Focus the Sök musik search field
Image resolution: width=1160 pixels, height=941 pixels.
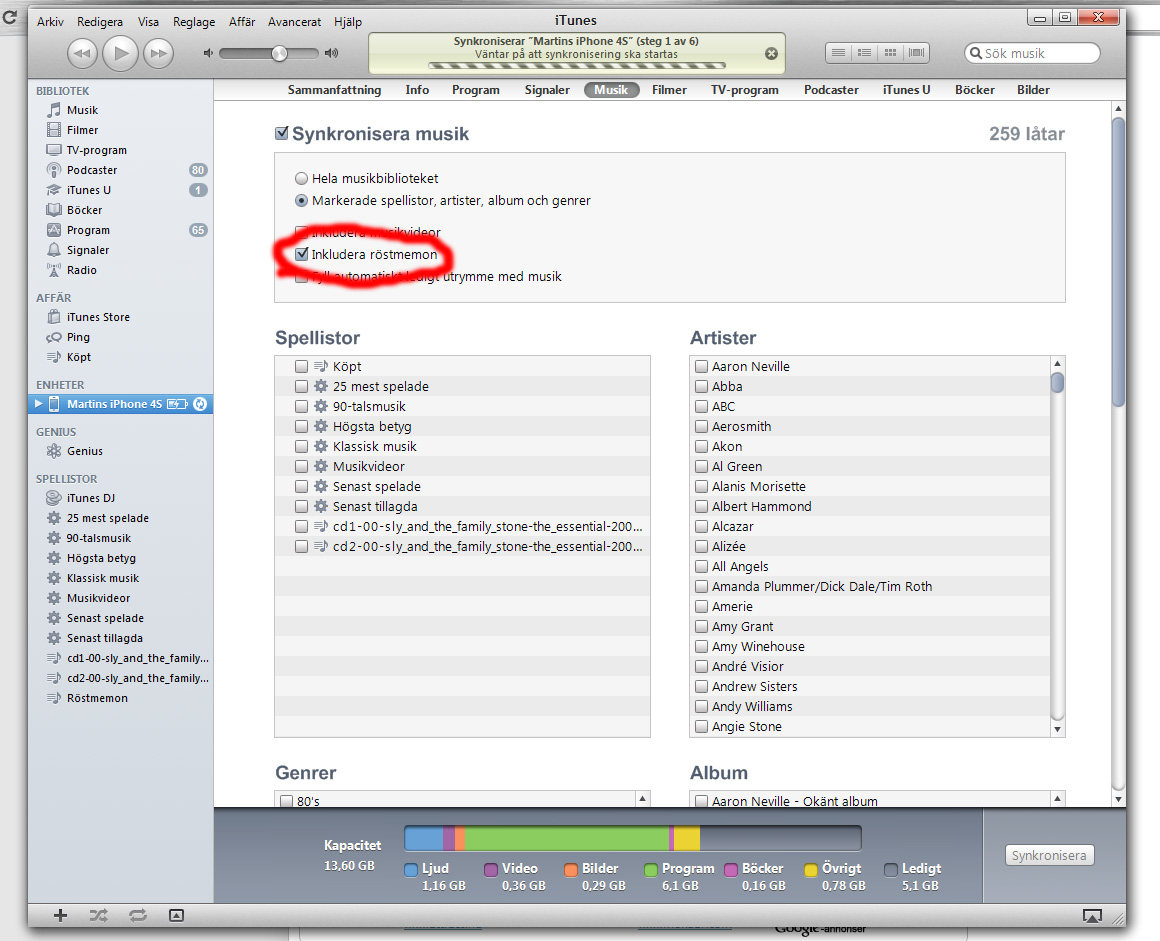[1032, 53]
